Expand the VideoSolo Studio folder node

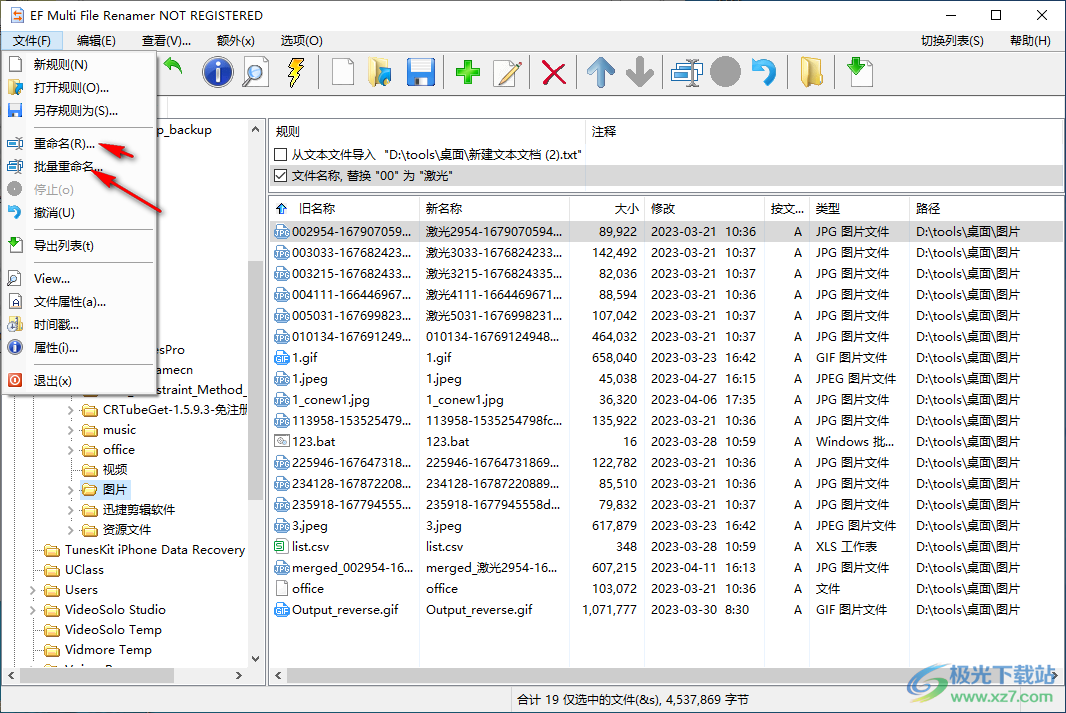(33, 610)
